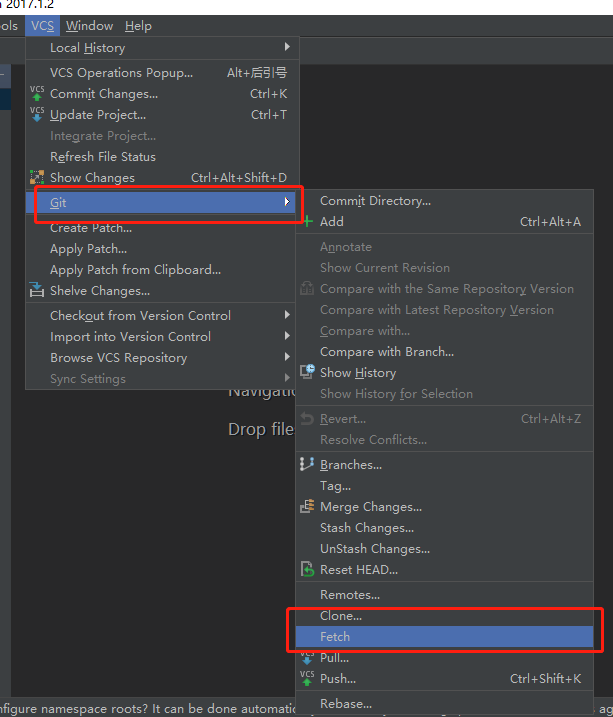Select Merge Changes...
The height and width of the screenshot is (717, 613).
pos(444,507)
